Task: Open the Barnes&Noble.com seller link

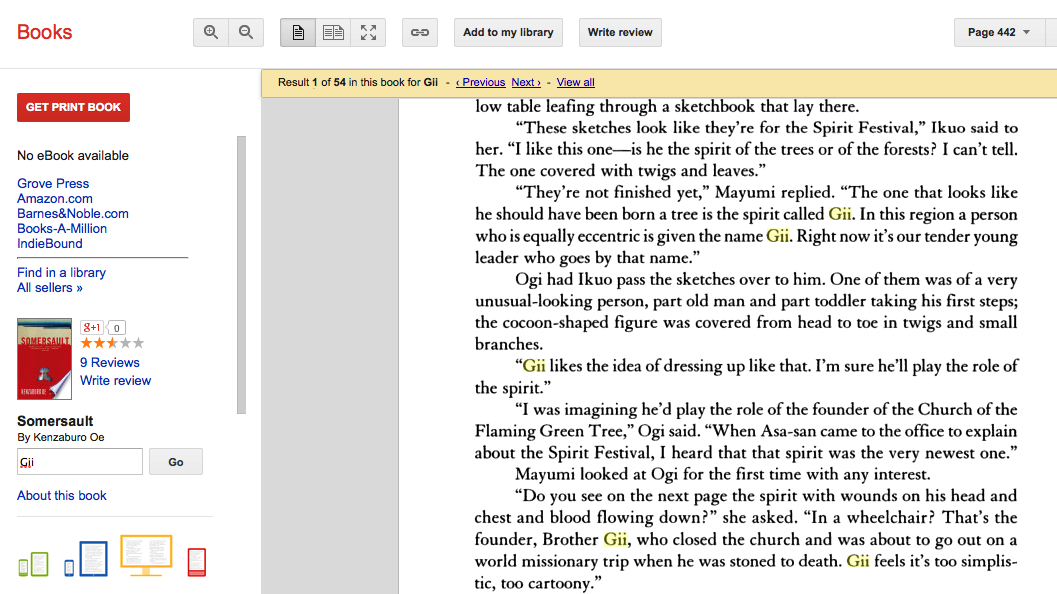Action: pyautogui.click(x=73, y=213)
